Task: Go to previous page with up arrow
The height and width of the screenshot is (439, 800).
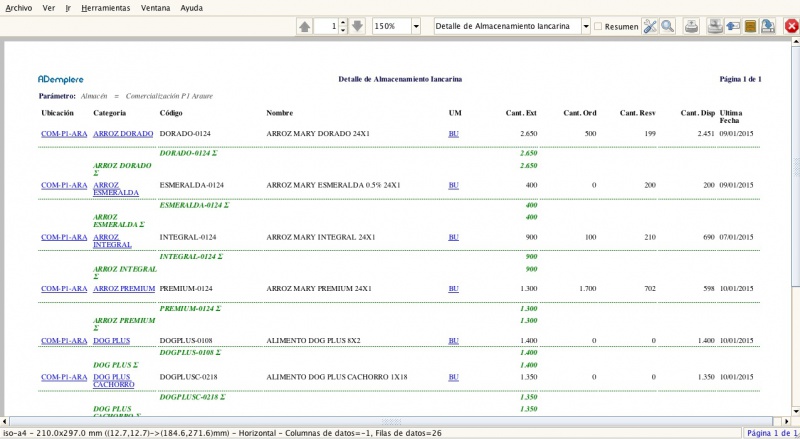Action: 305,26
